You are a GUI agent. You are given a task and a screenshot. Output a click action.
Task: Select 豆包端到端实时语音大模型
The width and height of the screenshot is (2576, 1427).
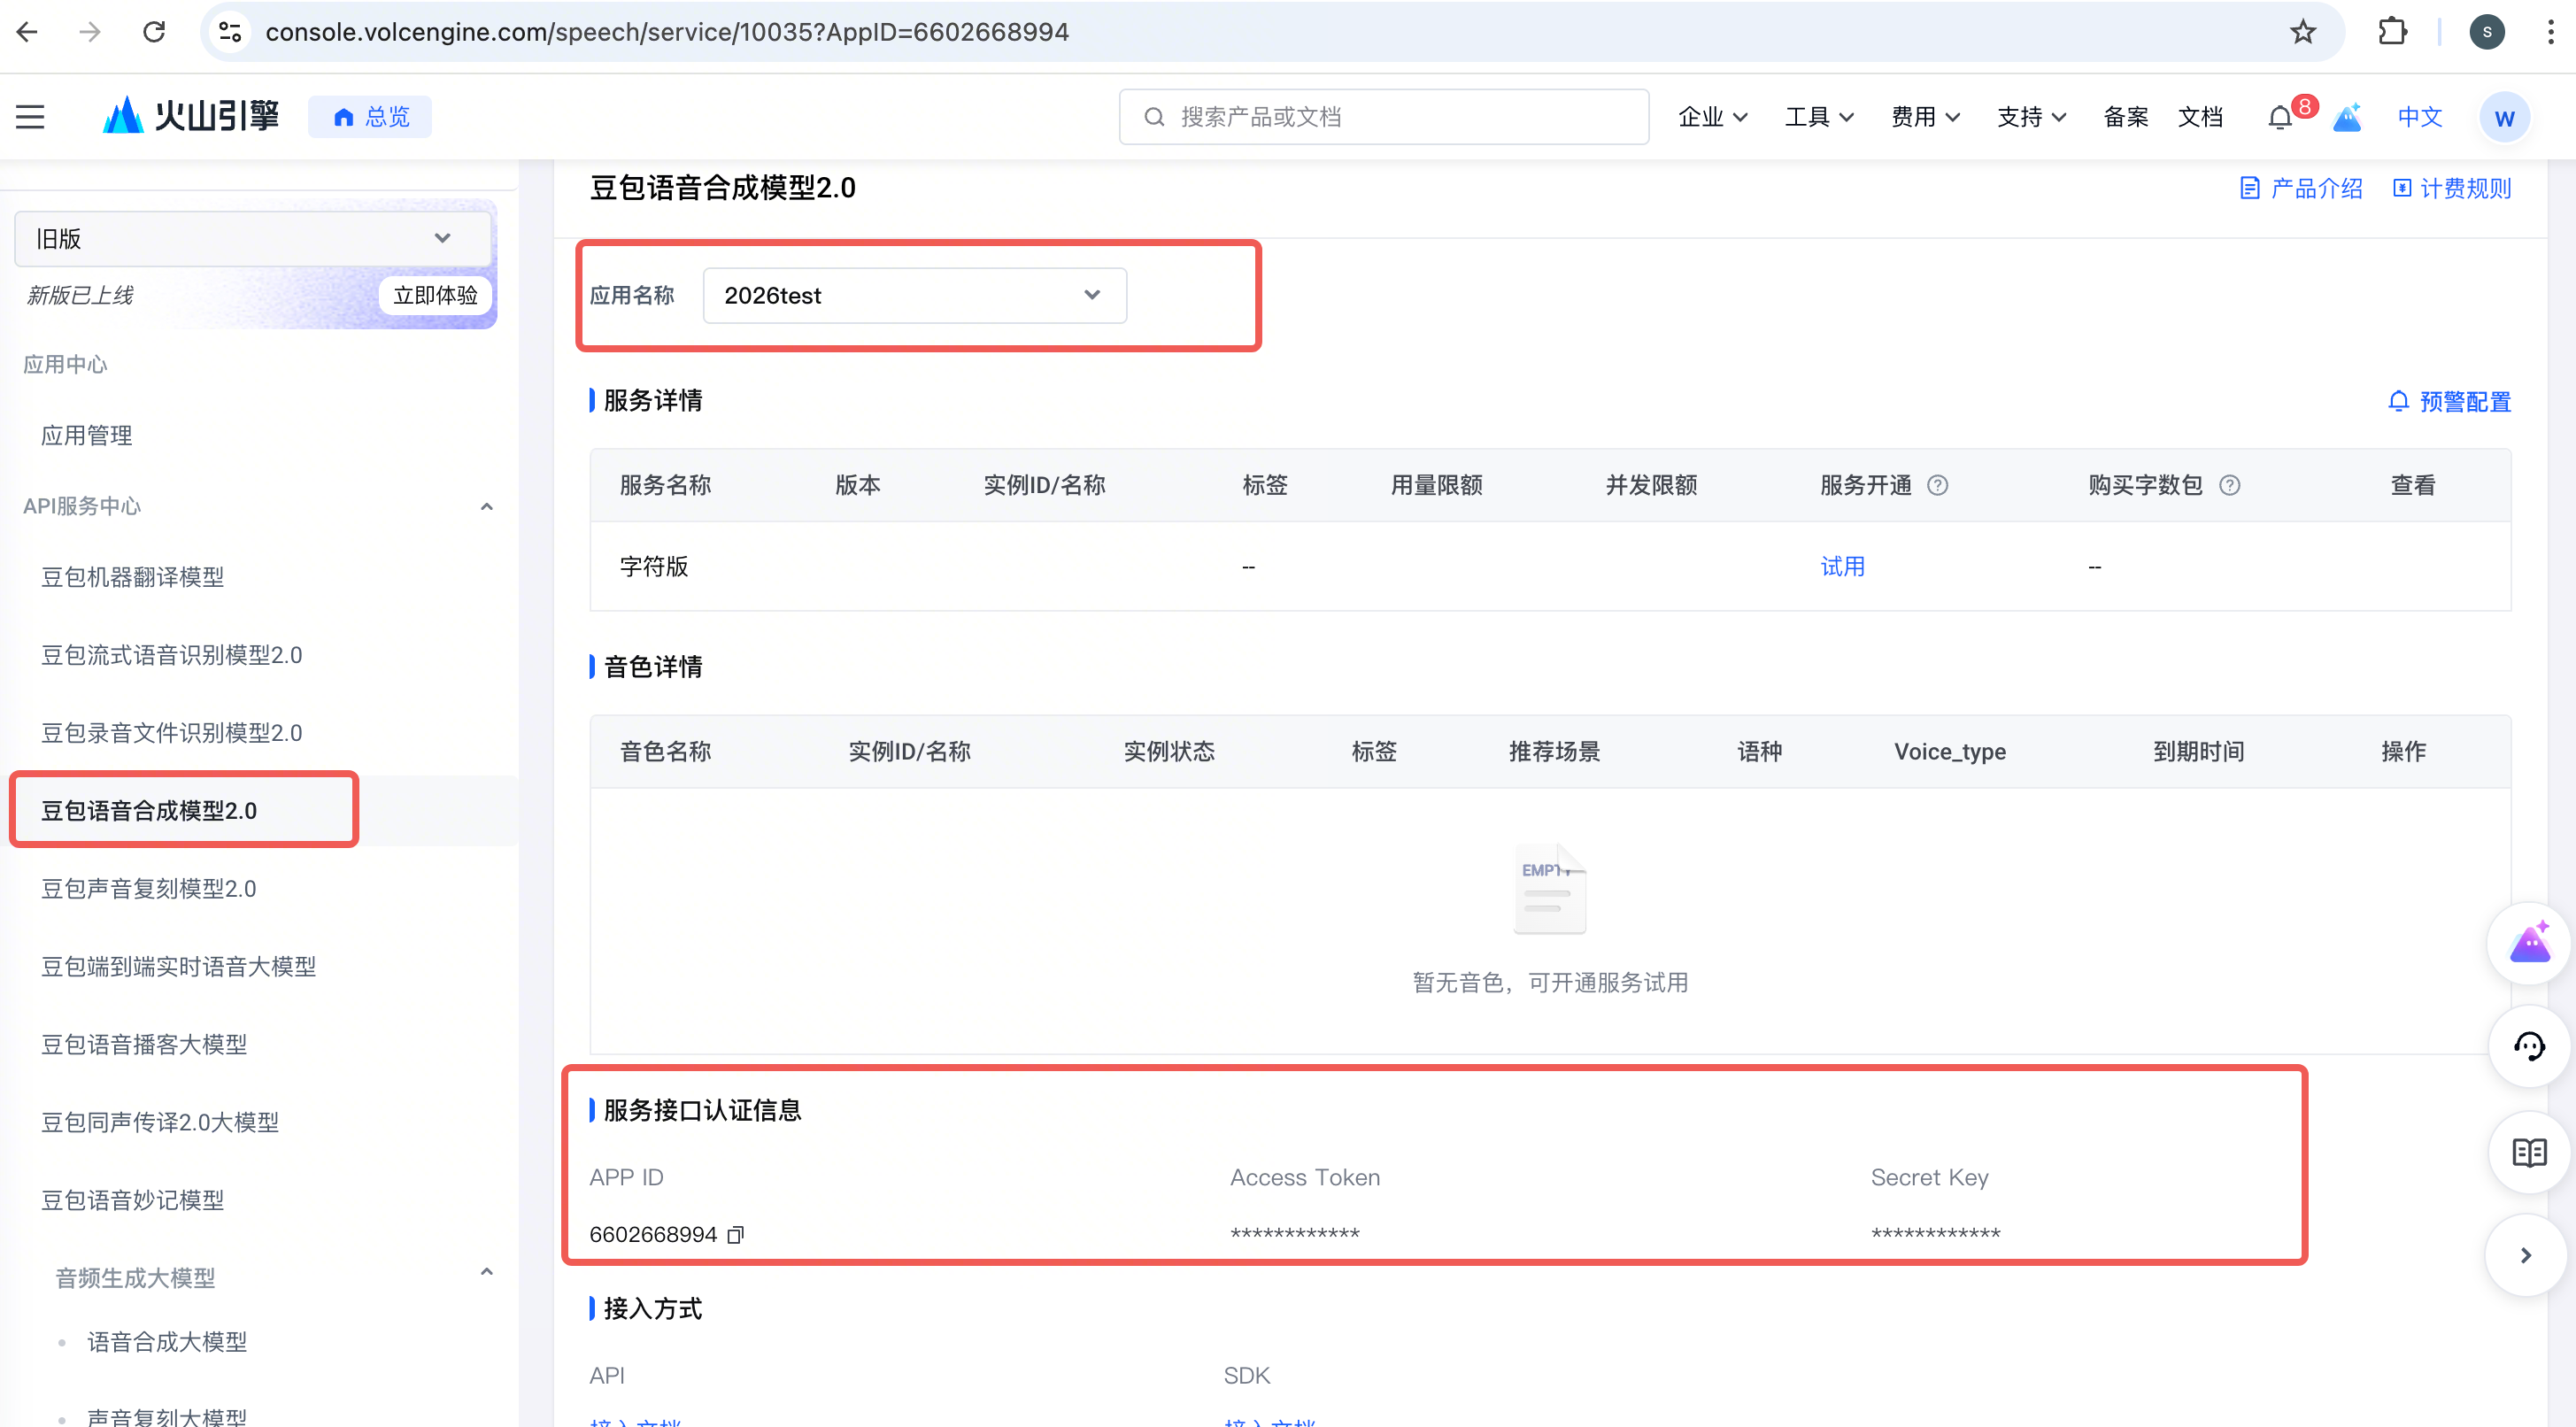pyautogui.click(x=178, y=967)
